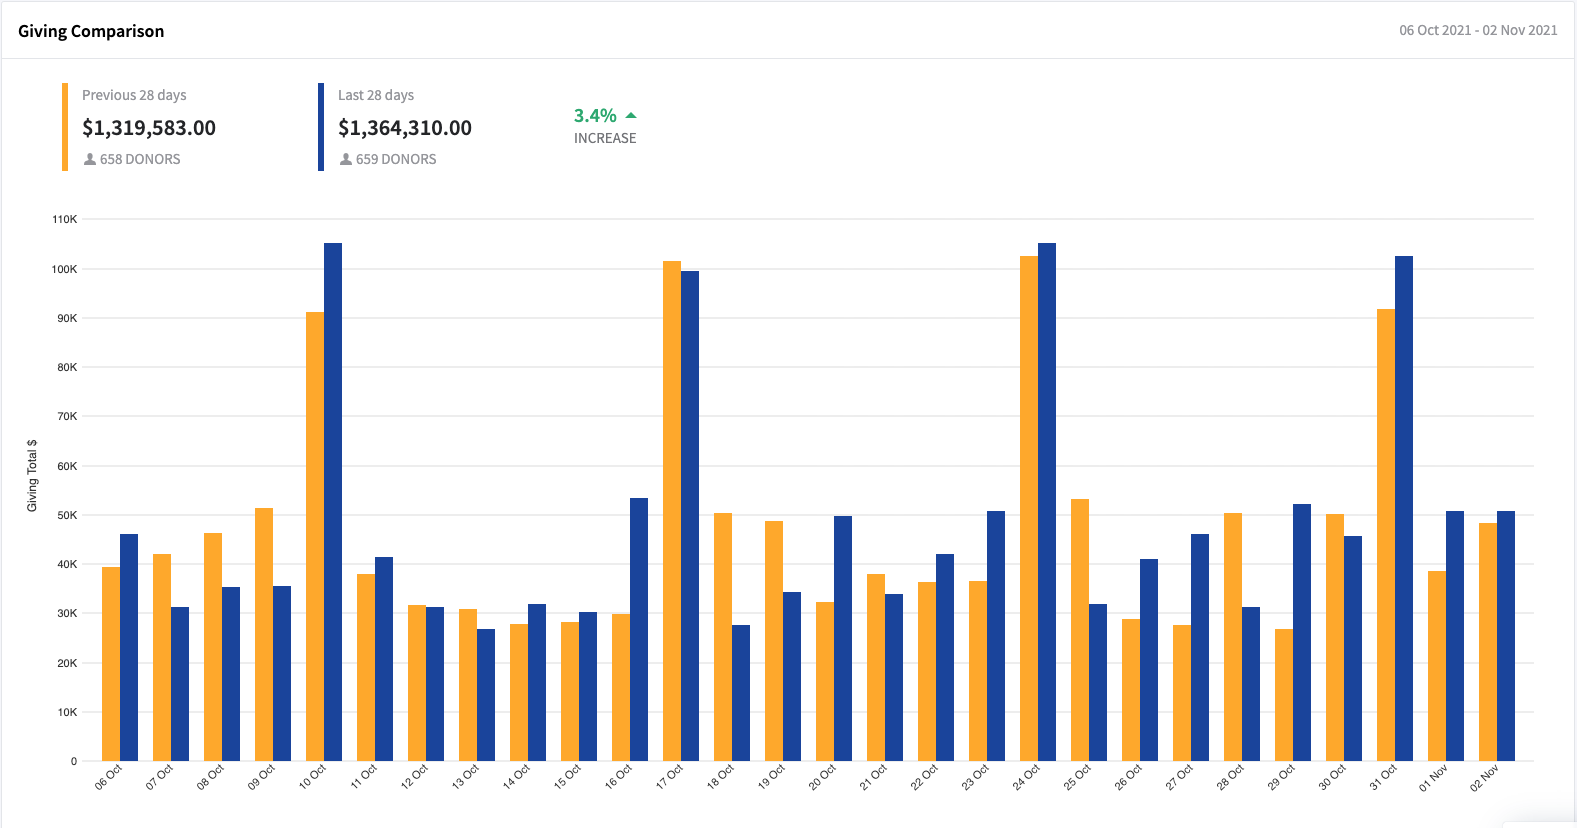Screen dimensions: 1577x828
Task: Select the orange bar for 17 Oct
Action: tap(672, 511)
